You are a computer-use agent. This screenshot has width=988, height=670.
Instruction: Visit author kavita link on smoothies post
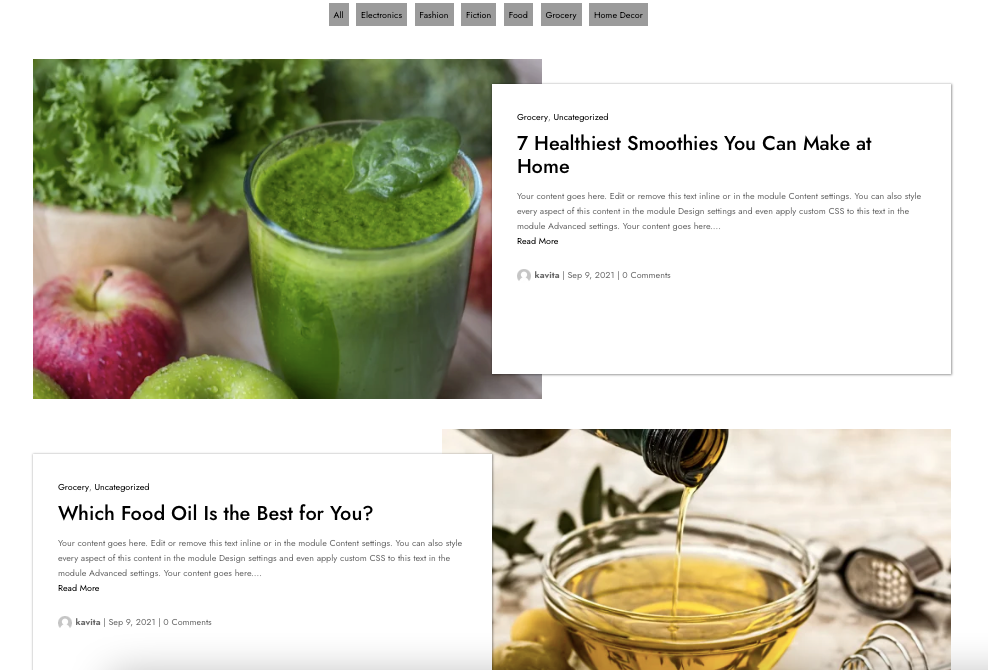click(547, 275)
